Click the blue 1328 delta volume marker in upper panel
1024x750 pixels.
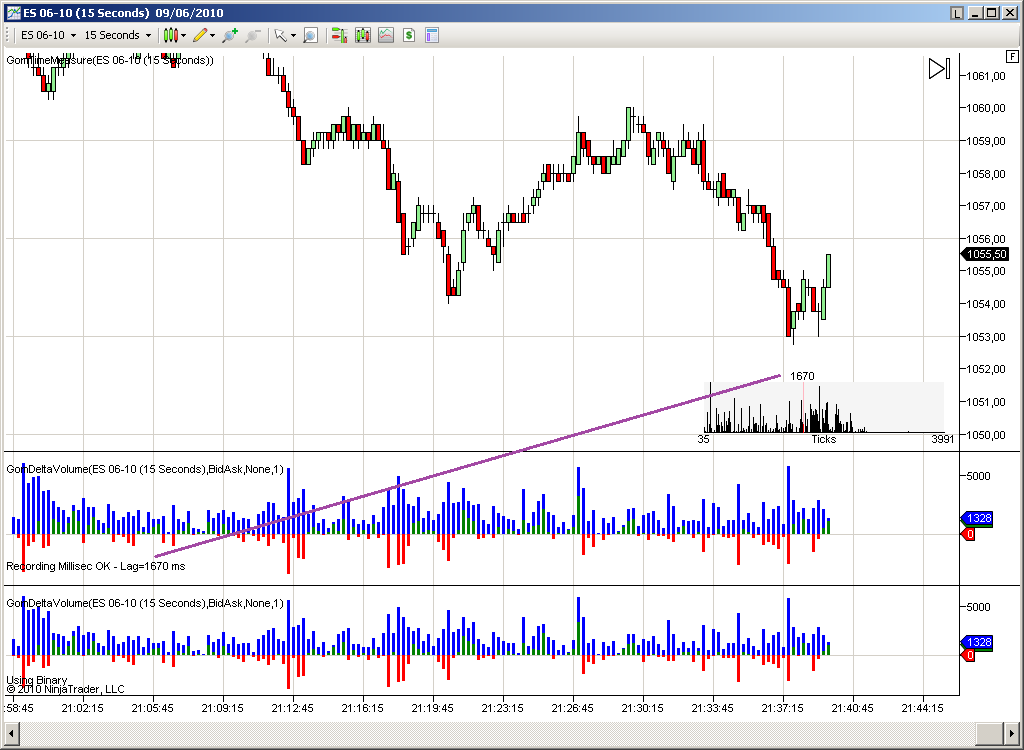click(977, 518)
